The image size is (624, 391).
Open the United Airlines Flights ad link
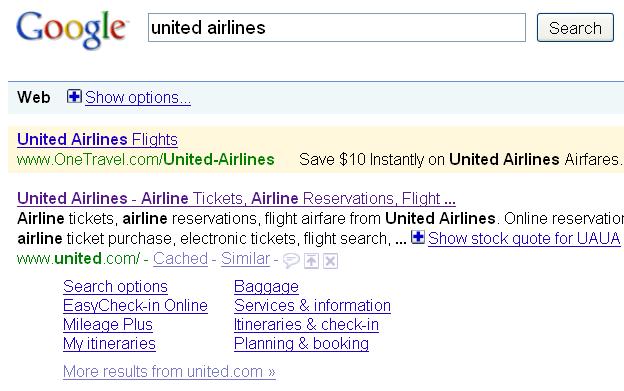coord(98,140)
